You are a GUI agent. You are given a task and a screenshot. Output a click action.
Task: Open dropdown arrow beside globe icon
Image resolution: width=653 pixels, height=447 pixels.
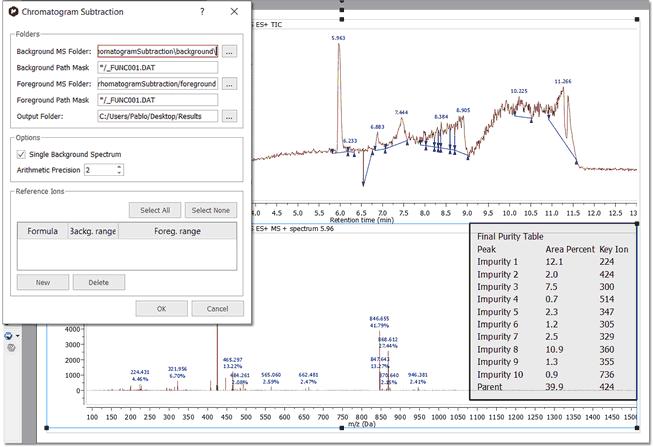16,337
